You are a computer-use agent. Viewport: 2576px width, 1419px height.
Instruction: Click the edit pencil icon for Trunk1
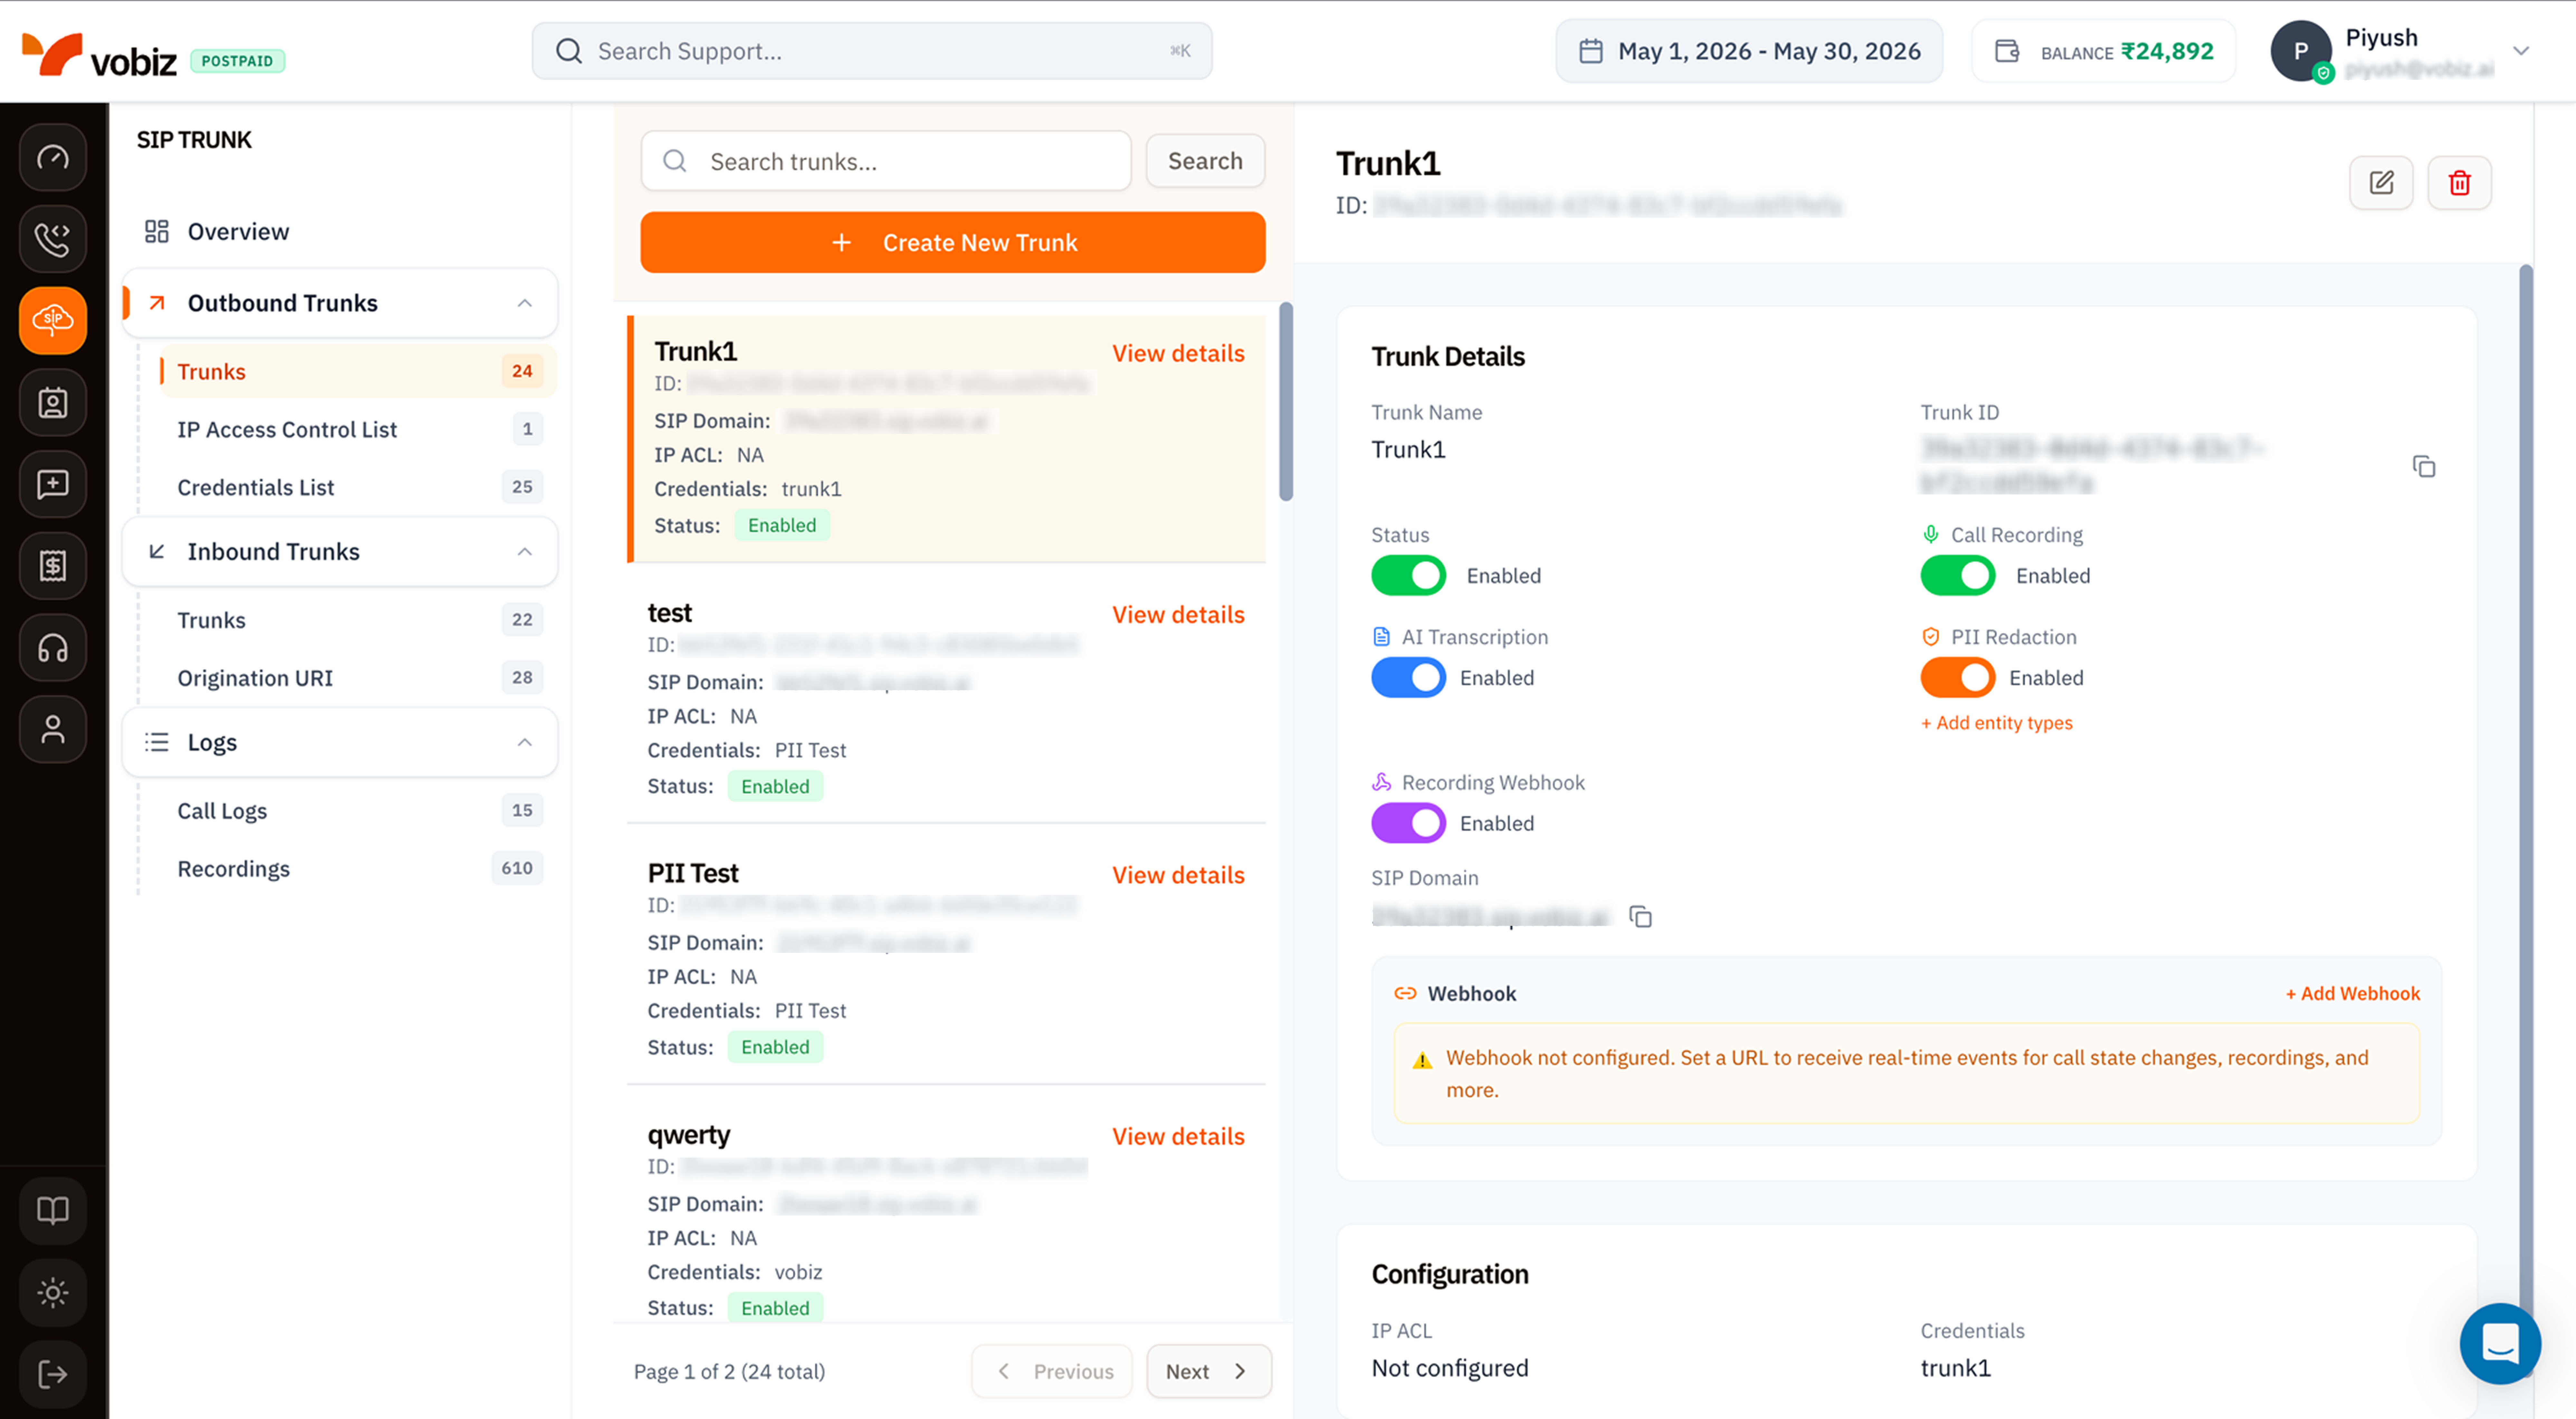click(2381, 183)
